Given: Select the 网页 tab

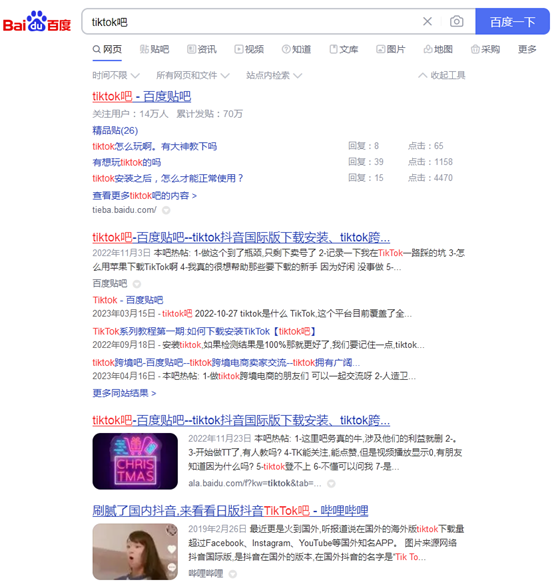Looking at the screenshot, I should 107,49.
